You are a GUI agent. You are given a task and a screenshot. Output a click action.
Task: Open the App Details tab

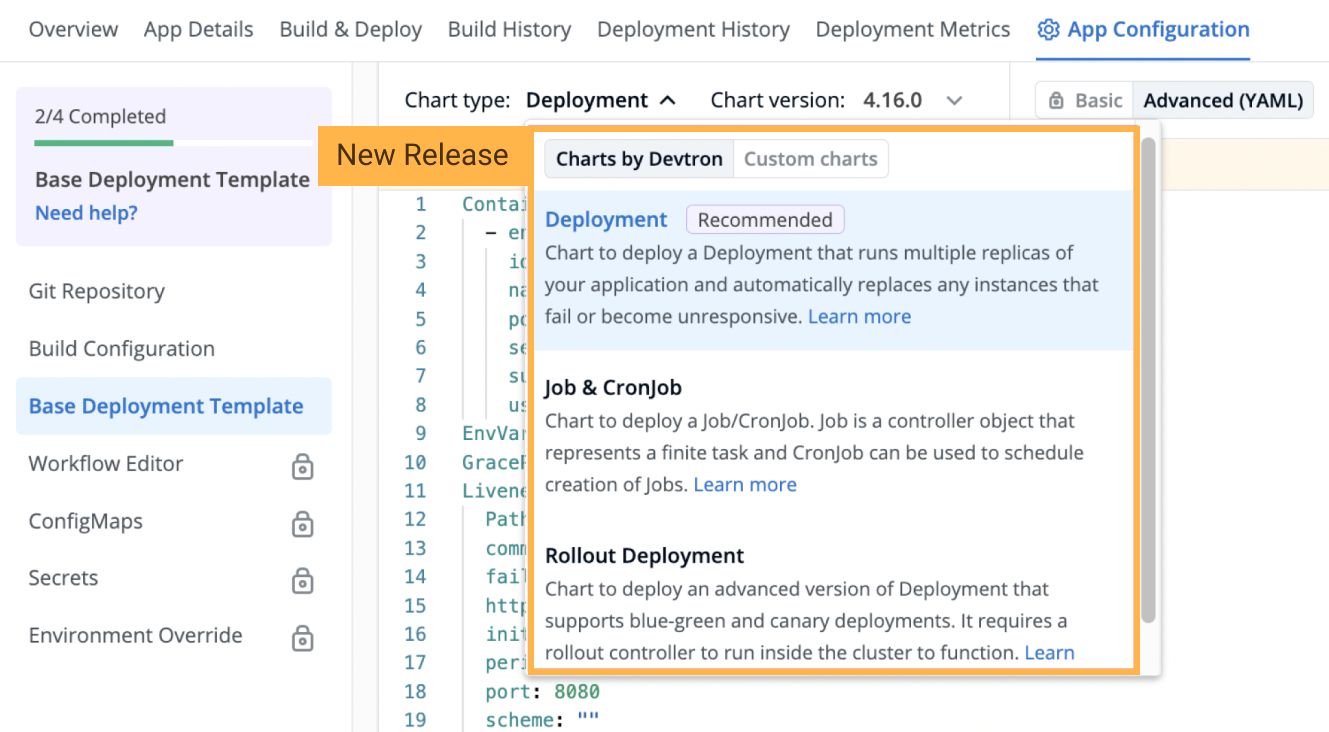click(198, 30)
